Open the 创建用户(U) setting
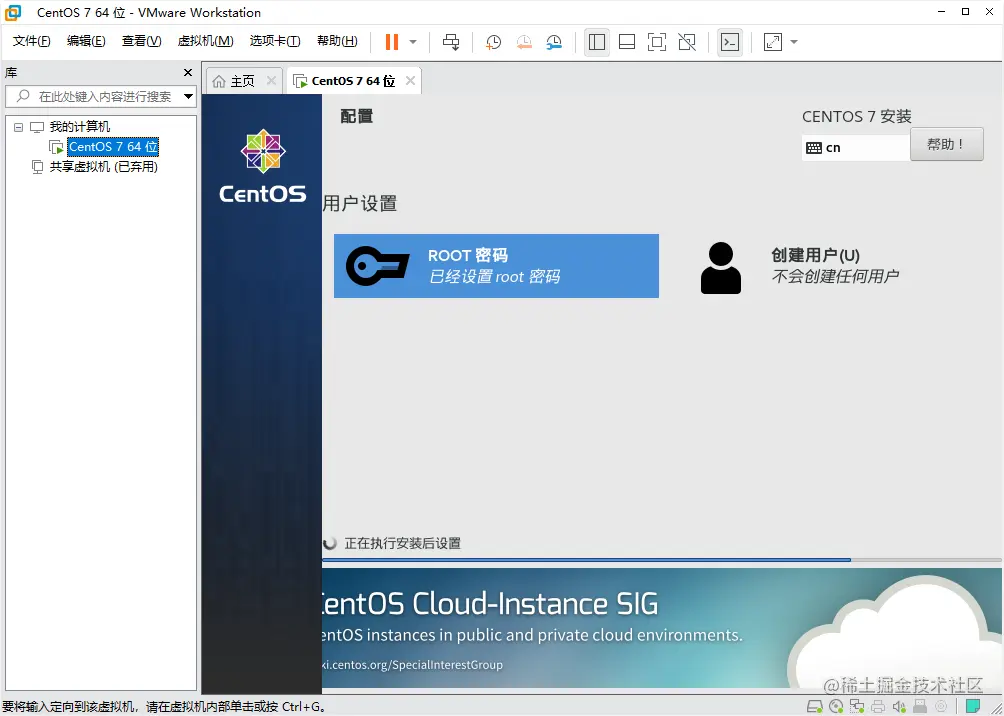Viewport: 1004px width, 716px height. (x=834, y=266)
